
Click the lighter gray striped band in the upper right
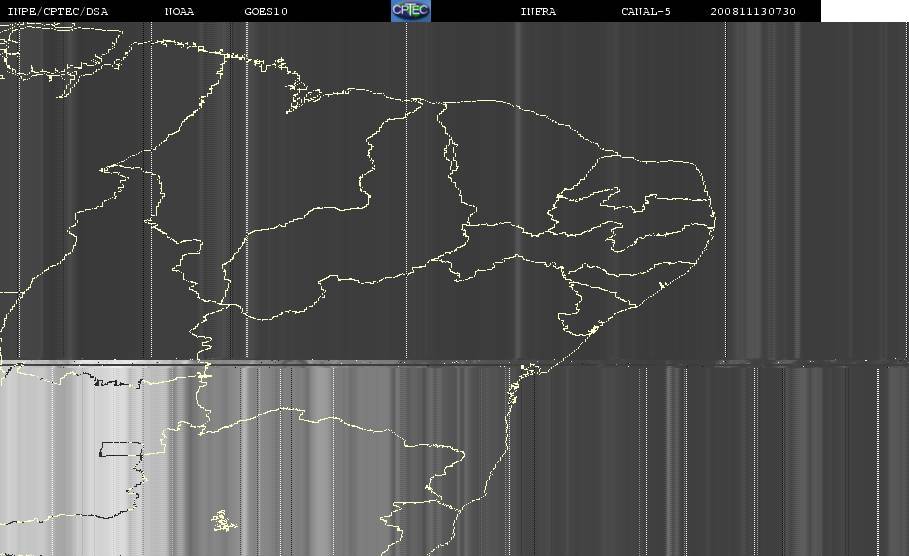coord(765,190)
